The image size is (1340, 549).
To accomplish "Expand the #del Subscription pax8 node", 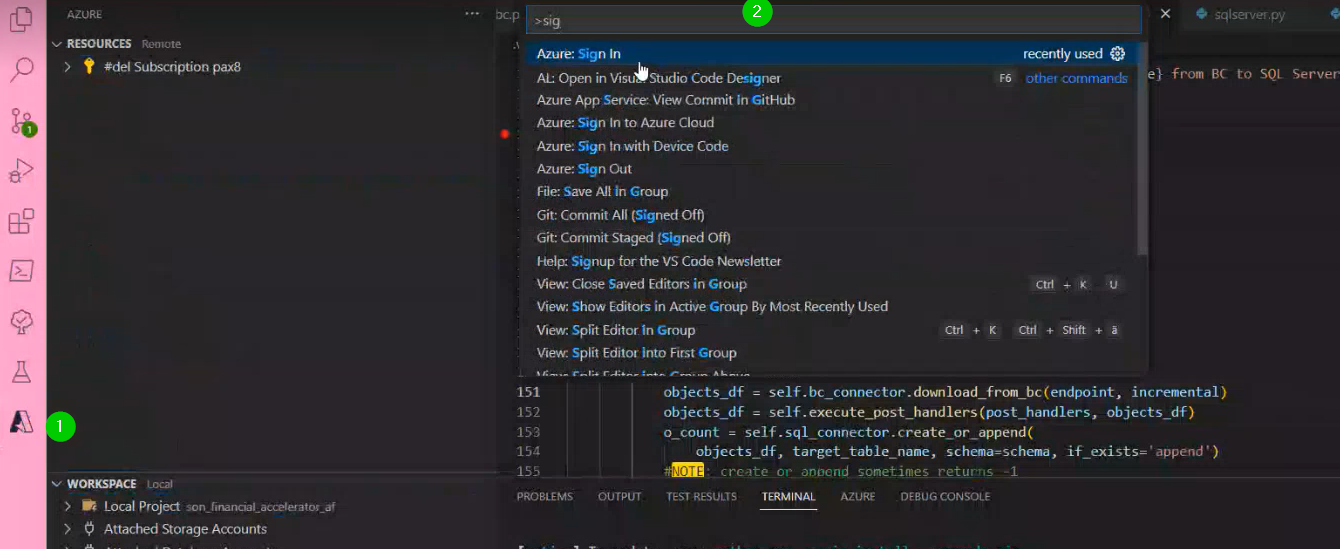I will 68,67.
